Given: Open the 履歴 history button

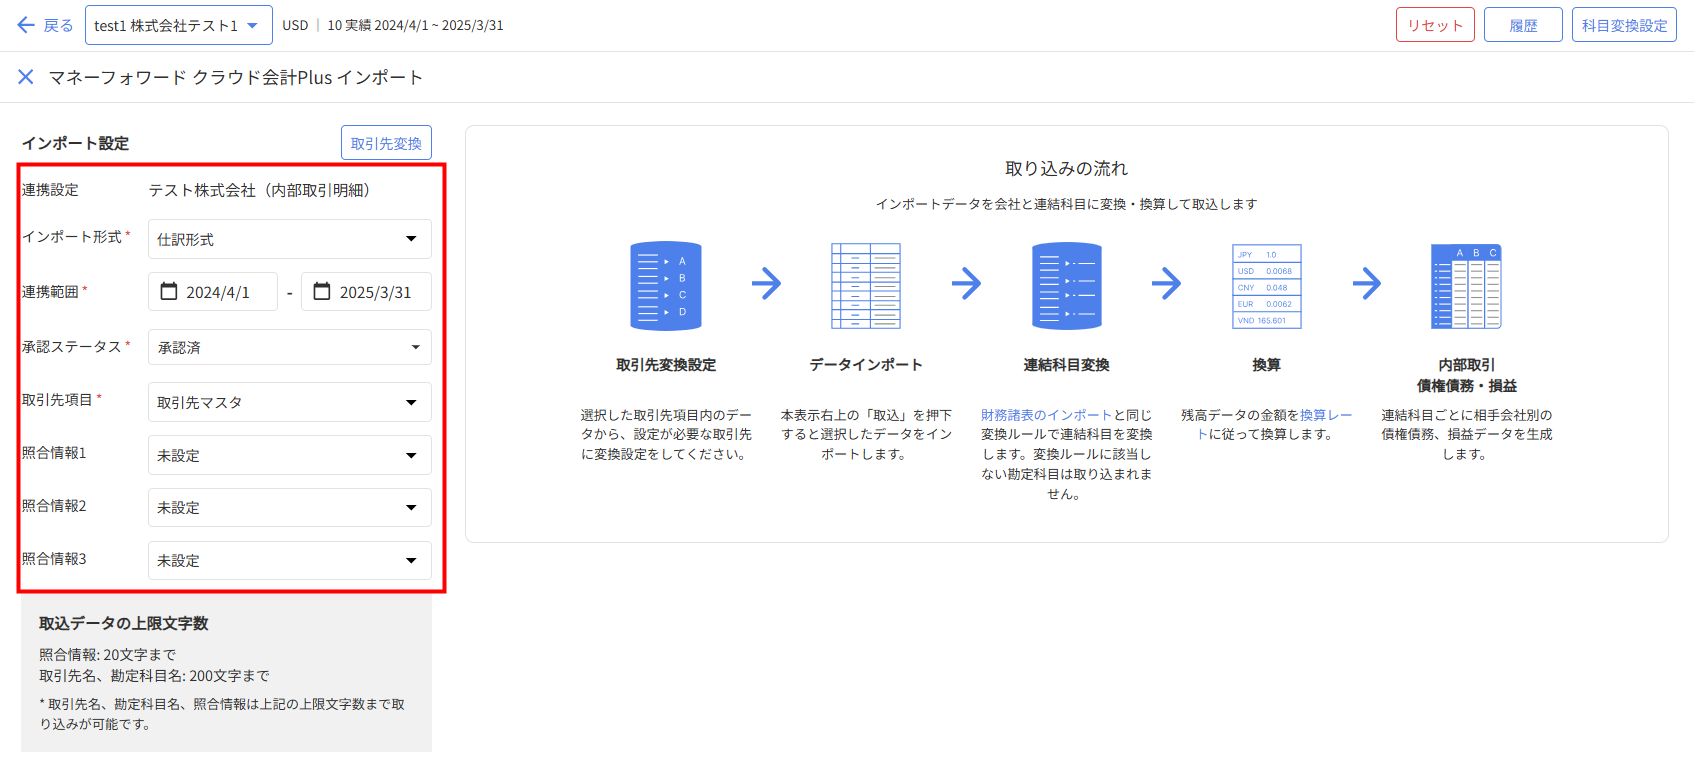Looking at the screenshot, I should click(1522, 25).
